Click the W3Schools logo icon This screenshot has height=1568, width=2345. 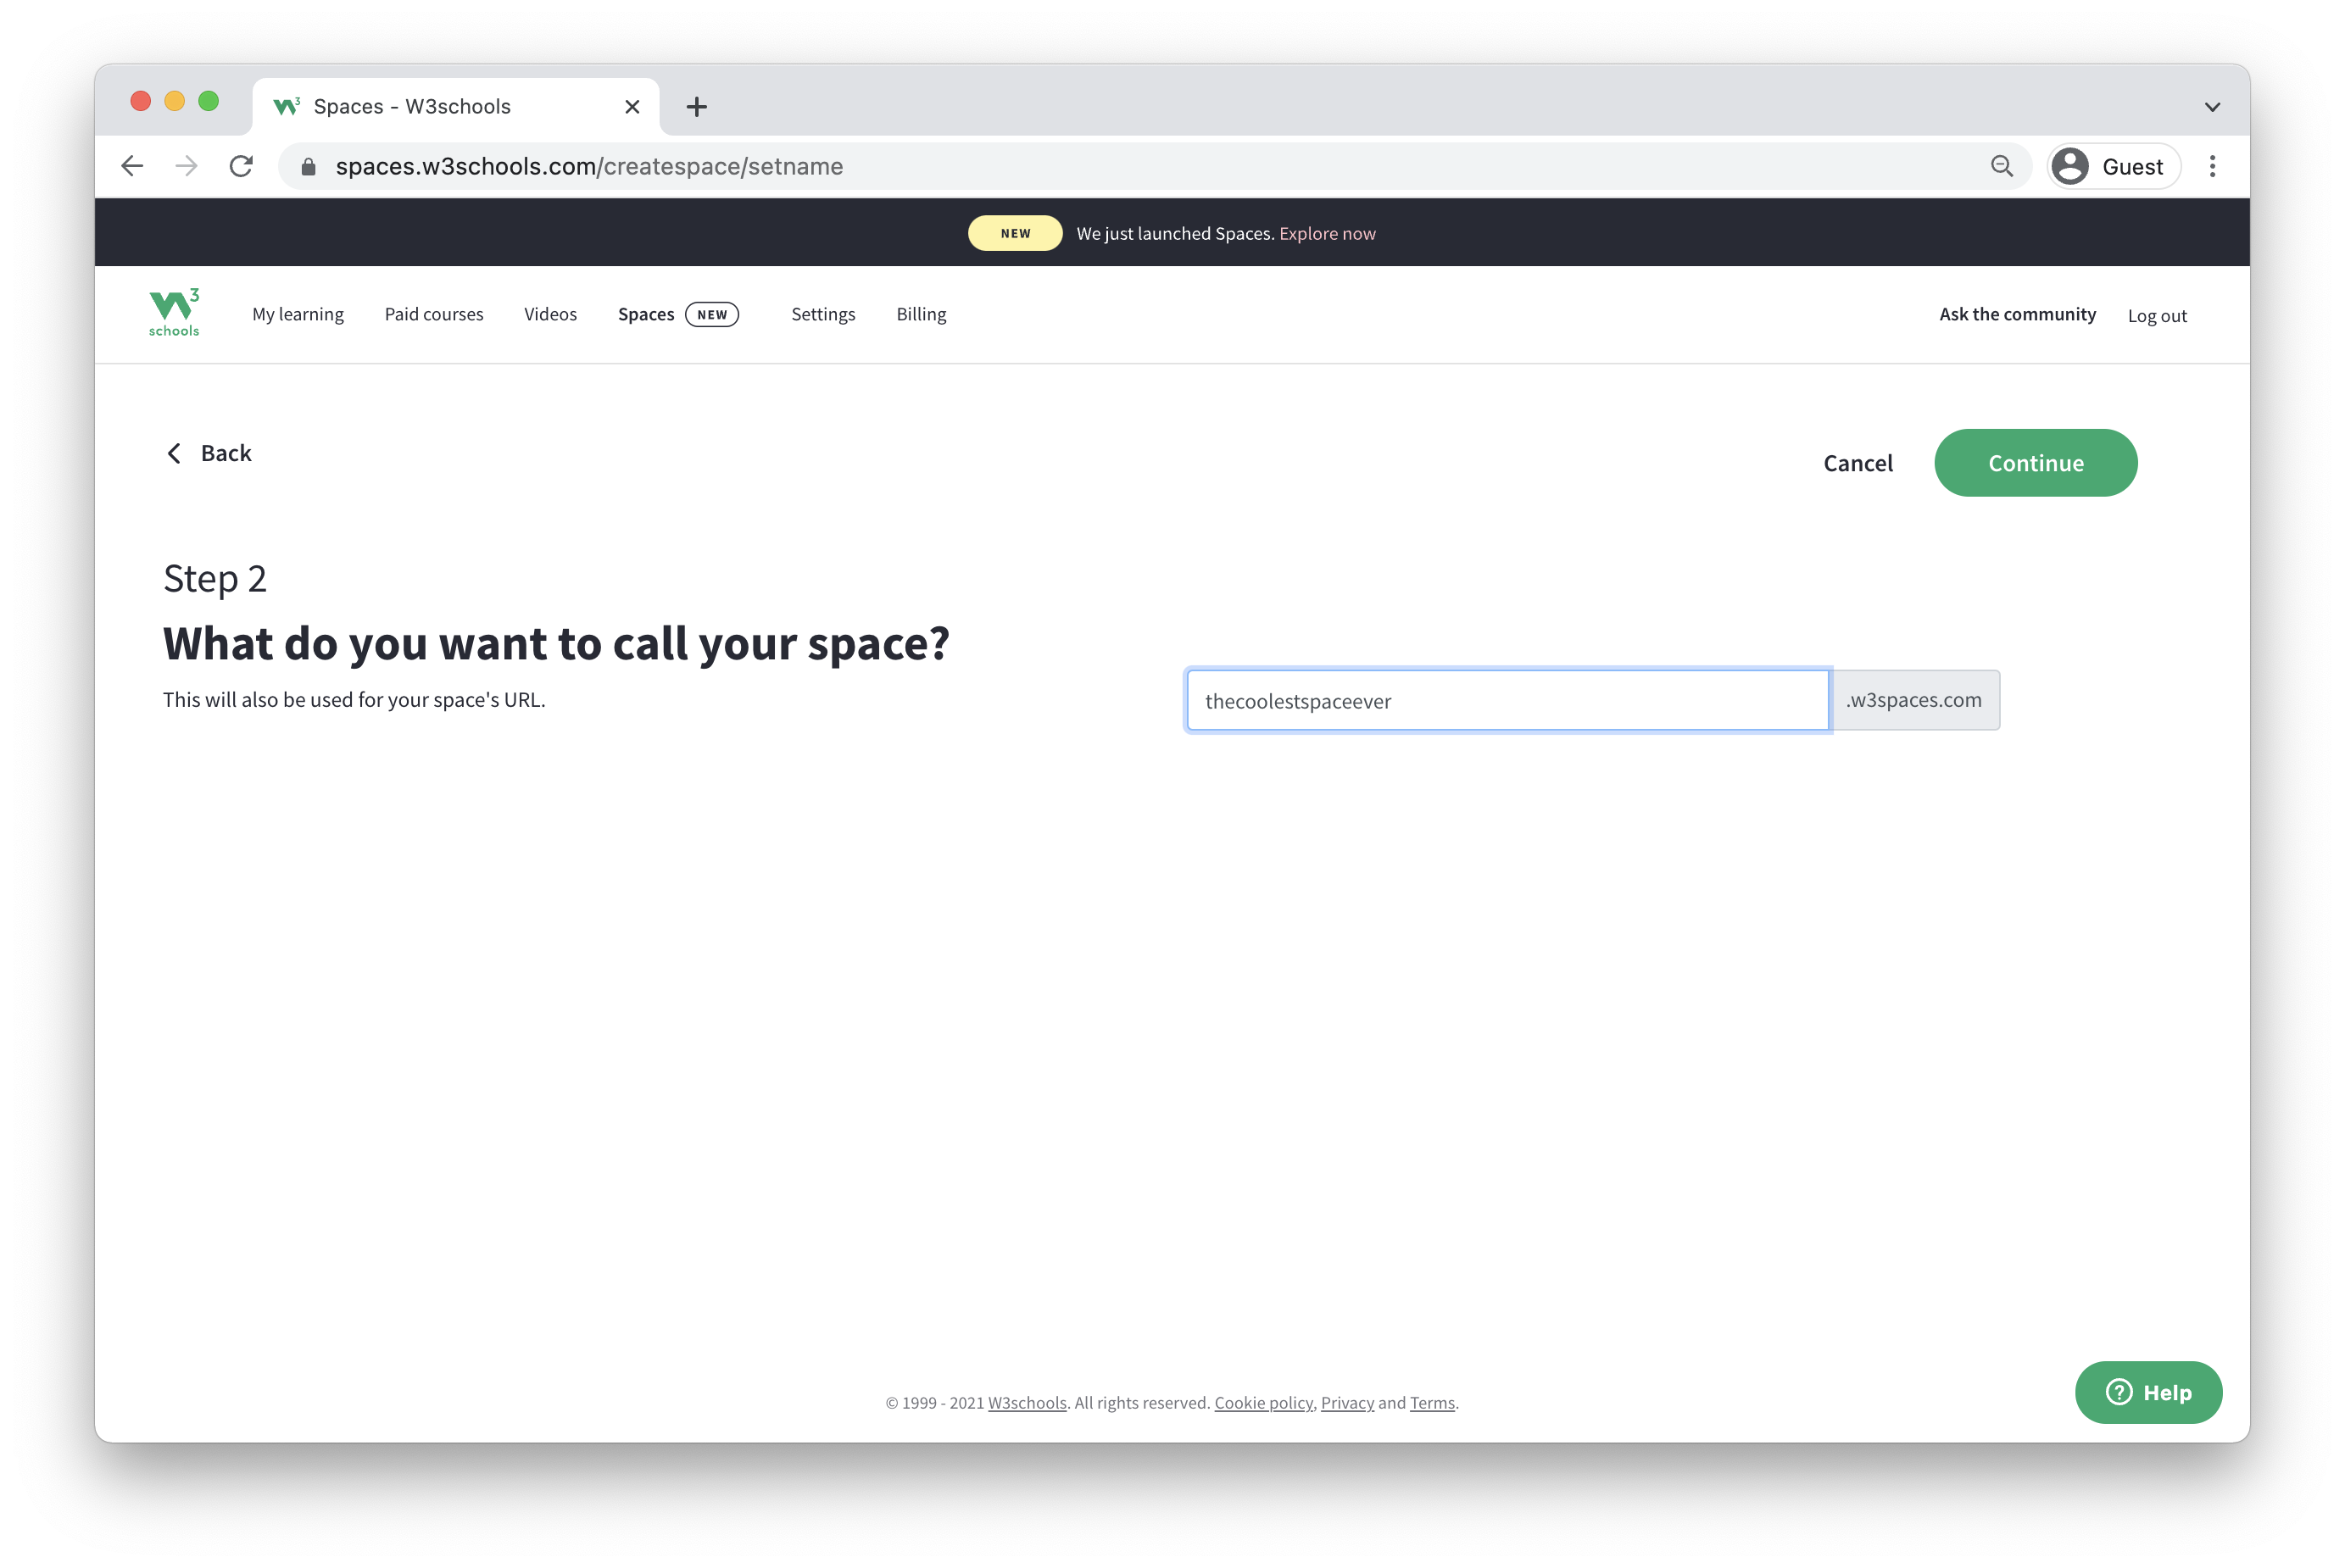coord(175,312)
